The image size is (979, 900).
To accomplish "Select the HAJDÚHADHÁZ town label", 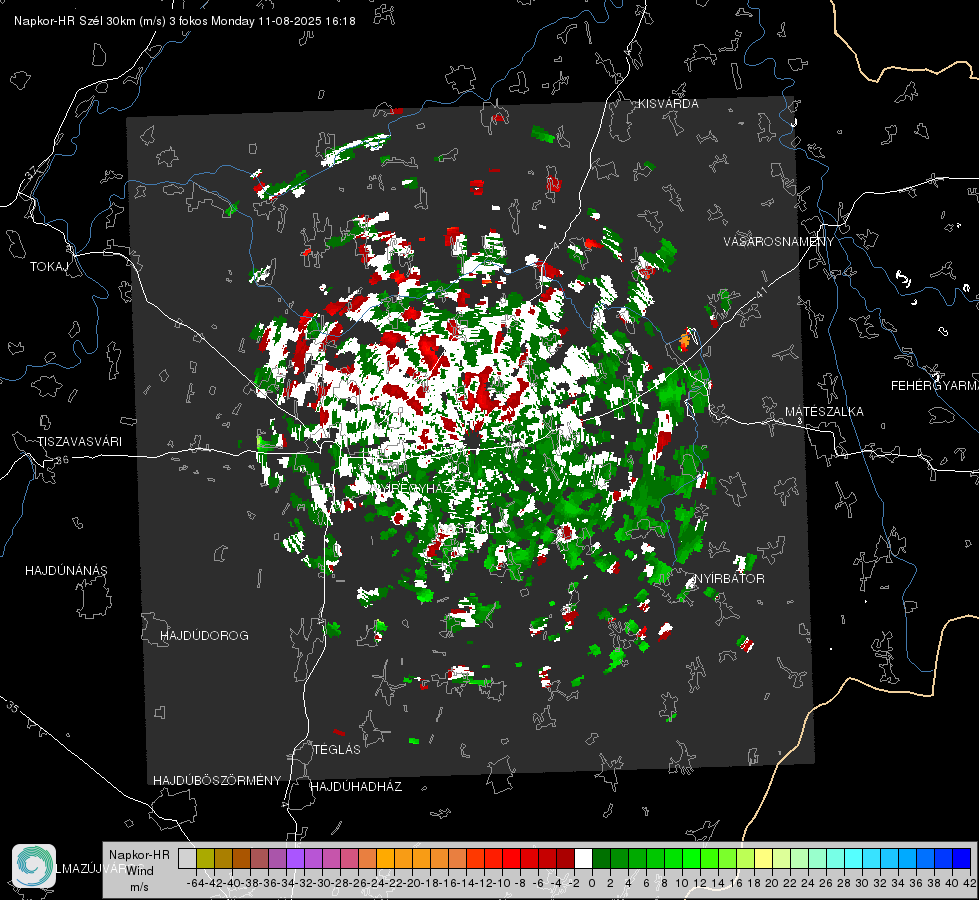I will (x=356, y=786).
